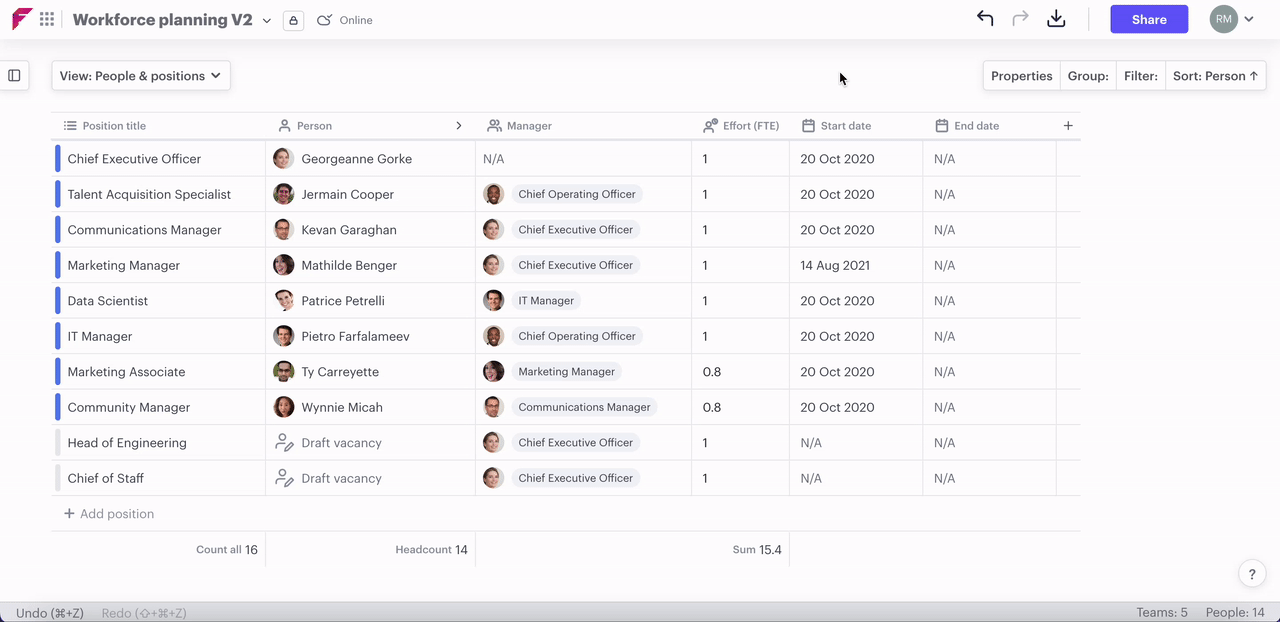
Task: Open the apps grid icon
Action: click(x=47, y=20)
